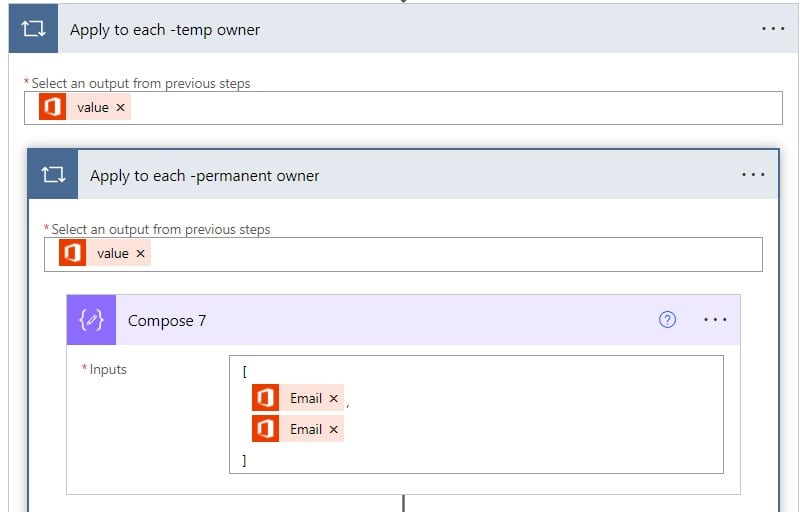Viewport: 800px width, 512px height.
Task: Focus the temp owner output selection field
Action: pyautogui.click(x=403, y=108)
